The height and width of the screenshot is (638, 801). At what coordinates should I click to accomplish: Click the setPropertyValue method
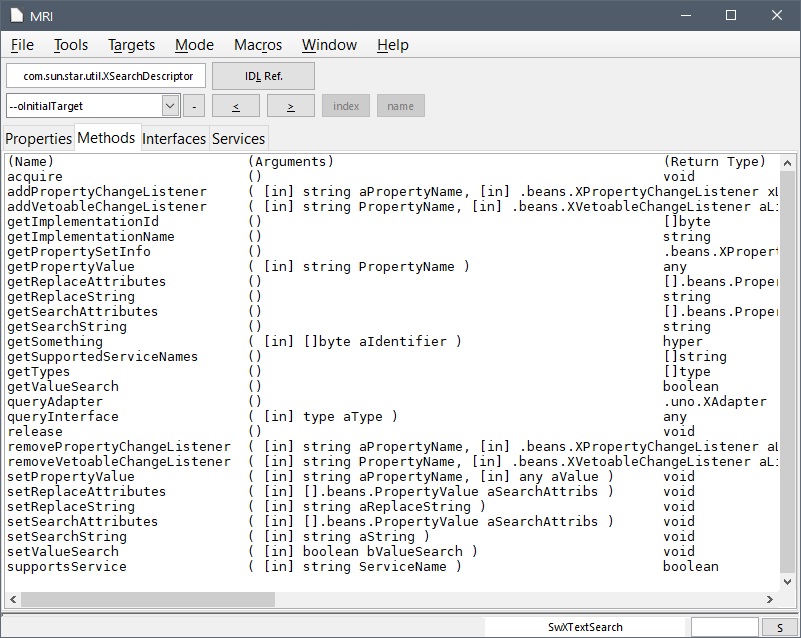pos(71,477)
